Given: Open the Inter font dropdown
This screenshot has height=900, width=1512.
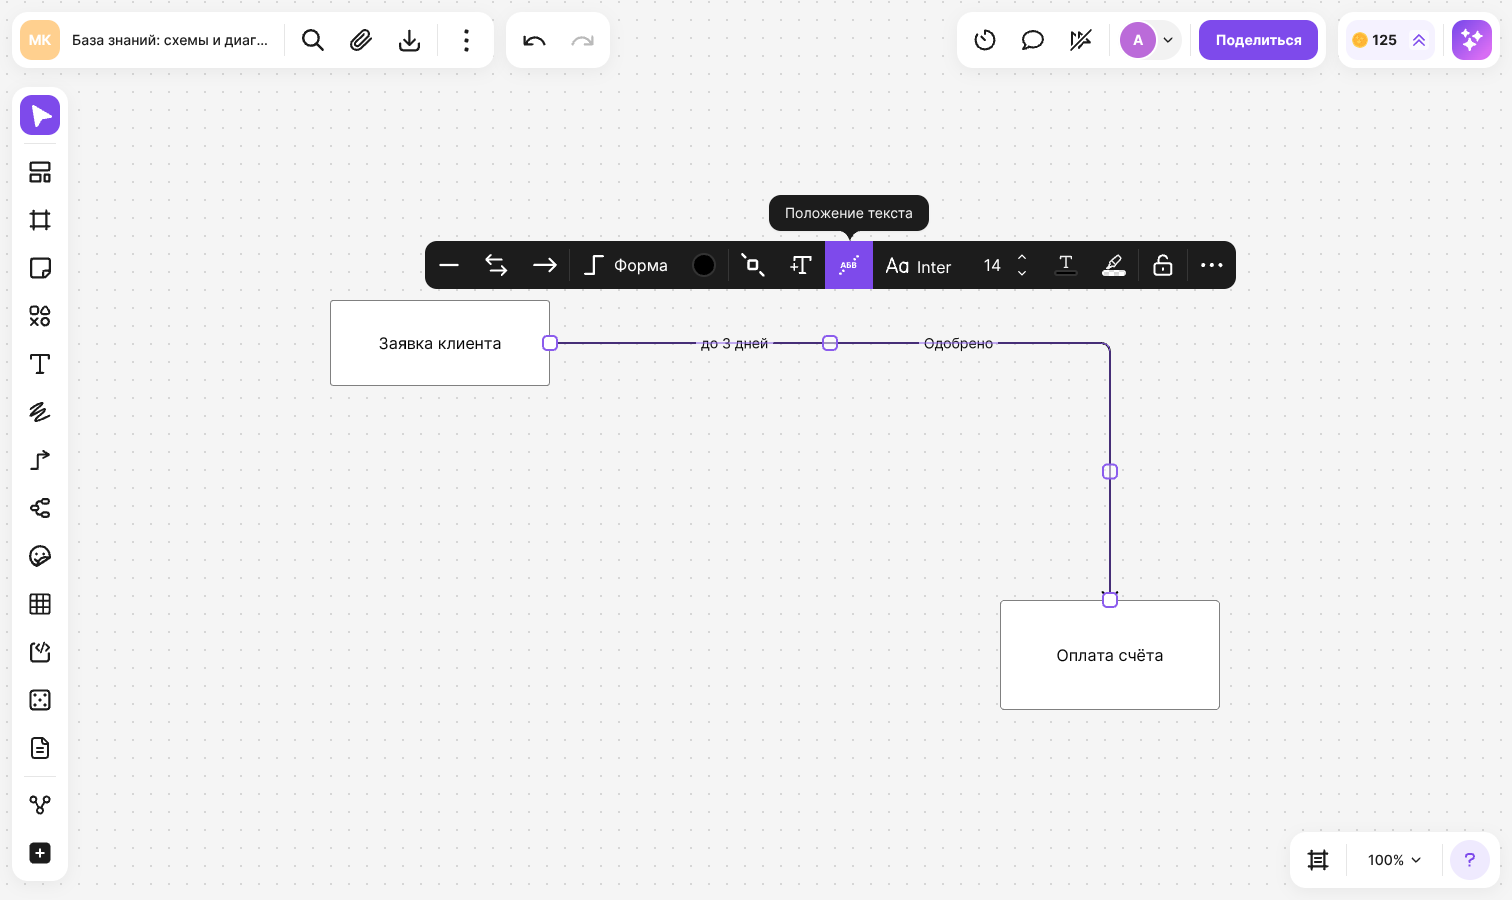Looking at the screenshot, I should 919,266.
